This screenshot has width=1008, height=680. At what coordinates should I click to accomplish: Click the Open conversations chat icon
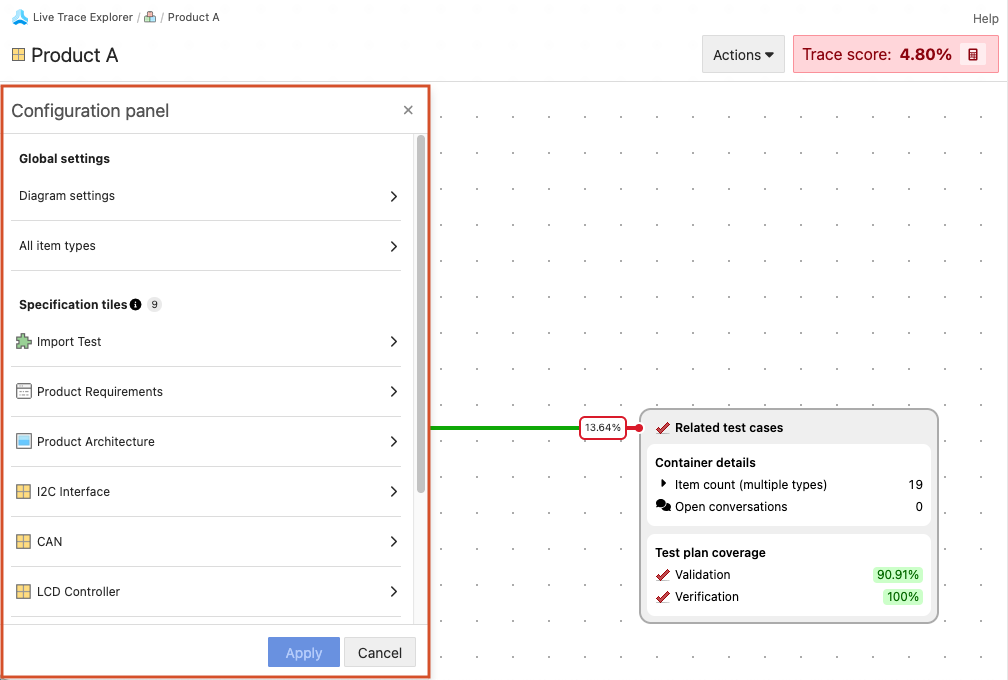[x=663, y=506]
